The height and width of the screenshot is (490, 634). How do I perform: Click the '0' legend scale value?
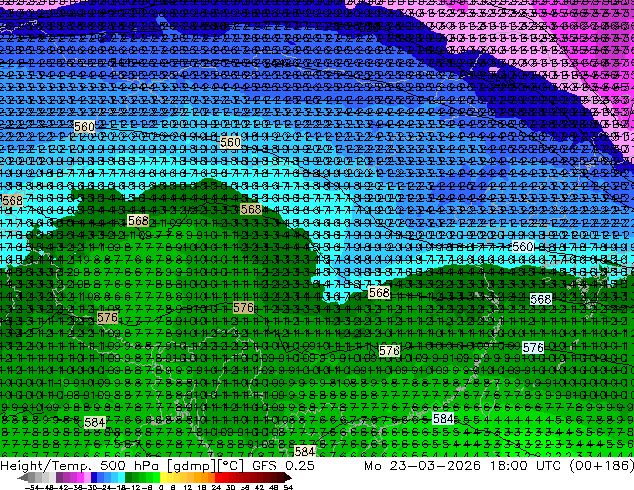(x=161, y=487)
